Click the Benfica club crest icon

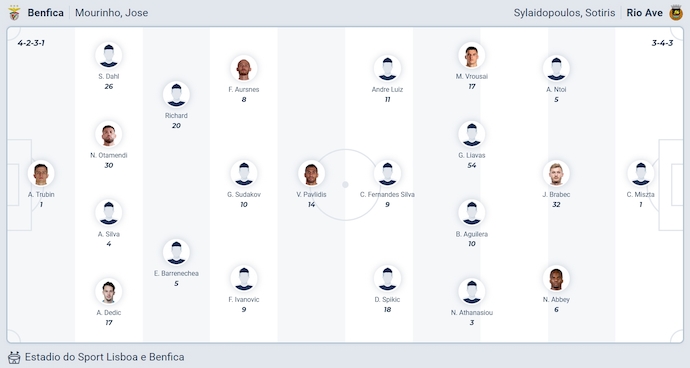(x=14, y=13)
